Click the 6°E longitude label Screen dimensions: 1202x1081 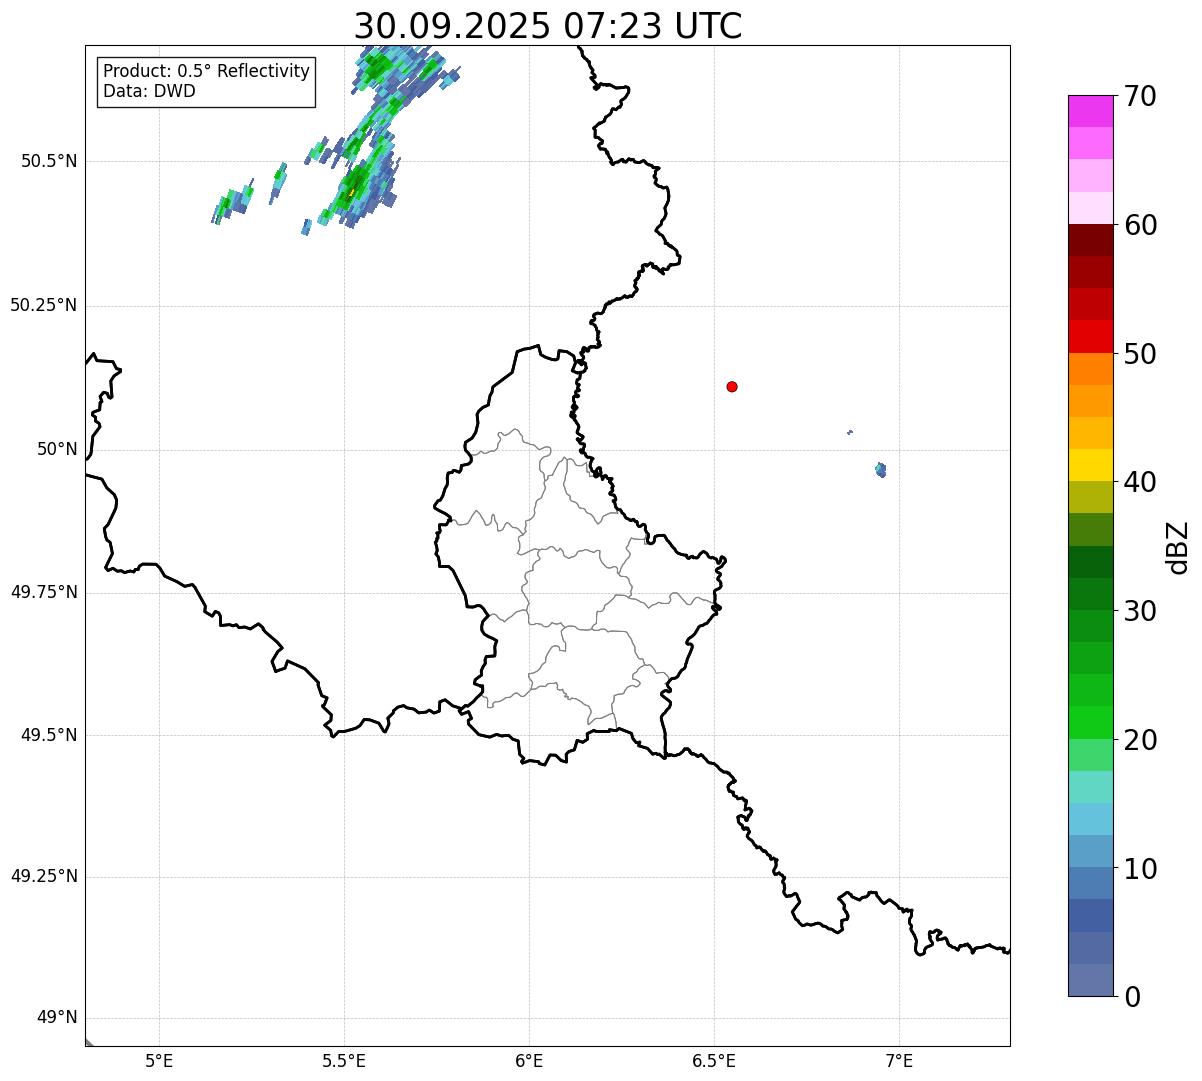point(529,1060)
